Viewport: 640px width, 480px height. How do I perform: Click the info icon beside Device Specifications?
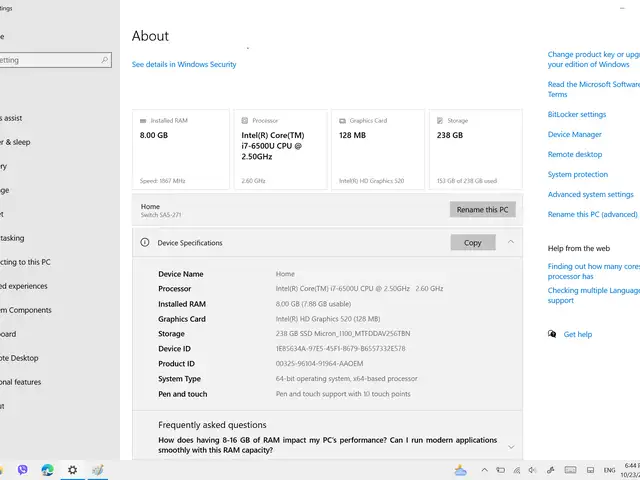point(144,242)
